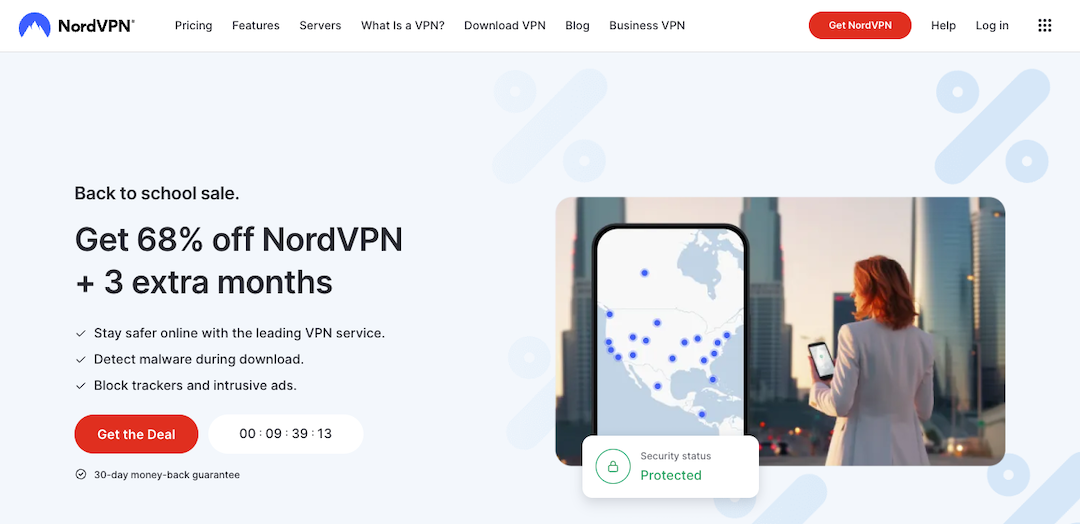Open the Features menu item
The image size is (1080, 524).
point(256,25)
